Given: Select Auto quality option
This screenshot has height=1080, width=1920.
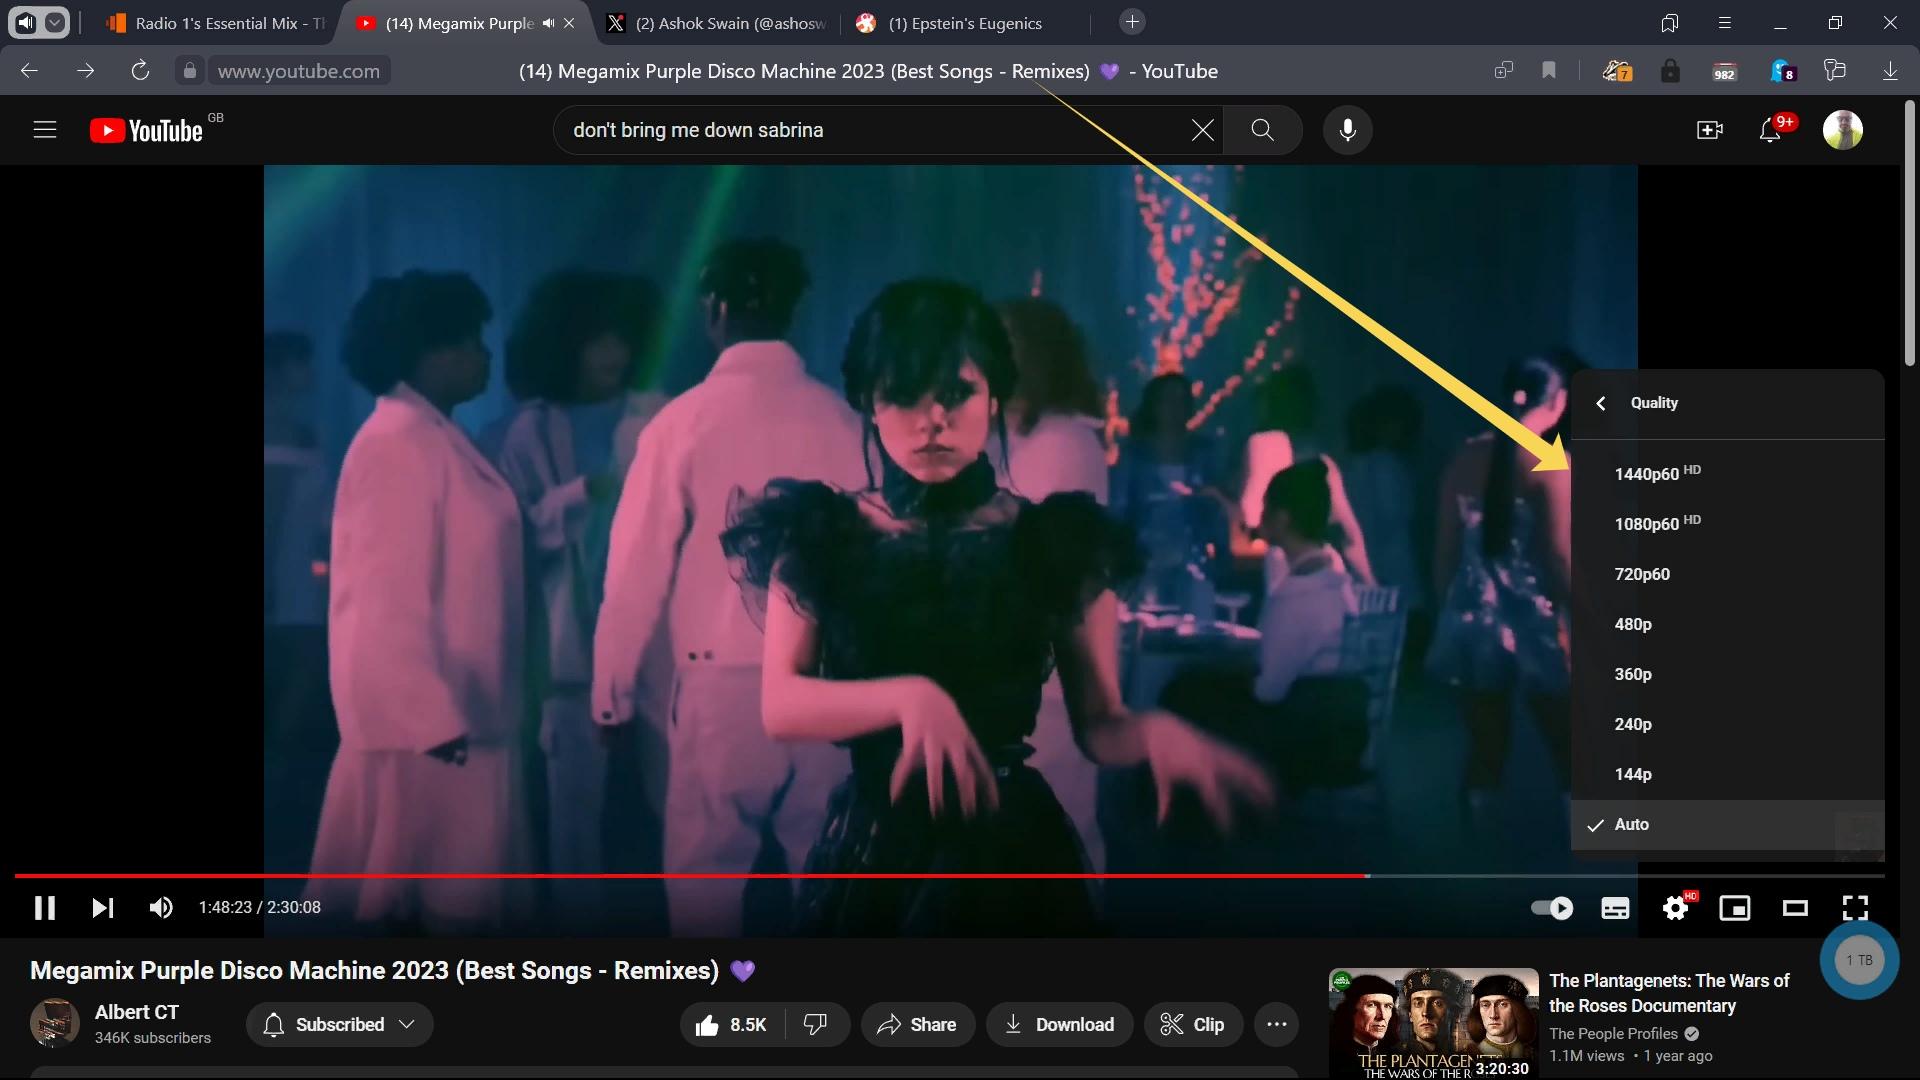Looking at the screenshot, I should pyautogui.click(x=1727, y=825).
